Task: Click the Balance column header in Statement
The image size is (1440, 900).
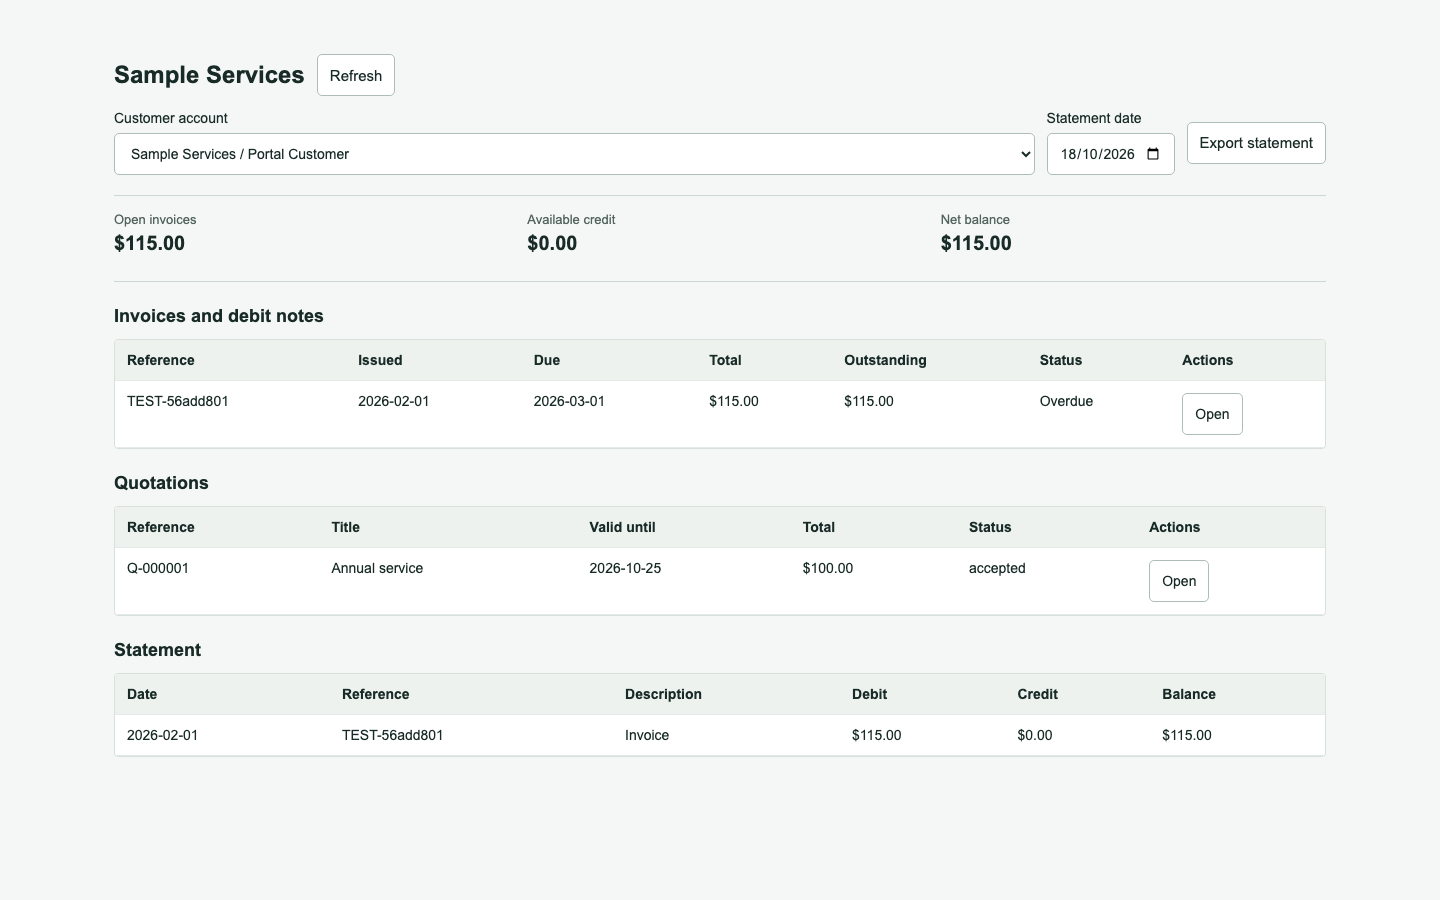Action: coord(1189,694)
